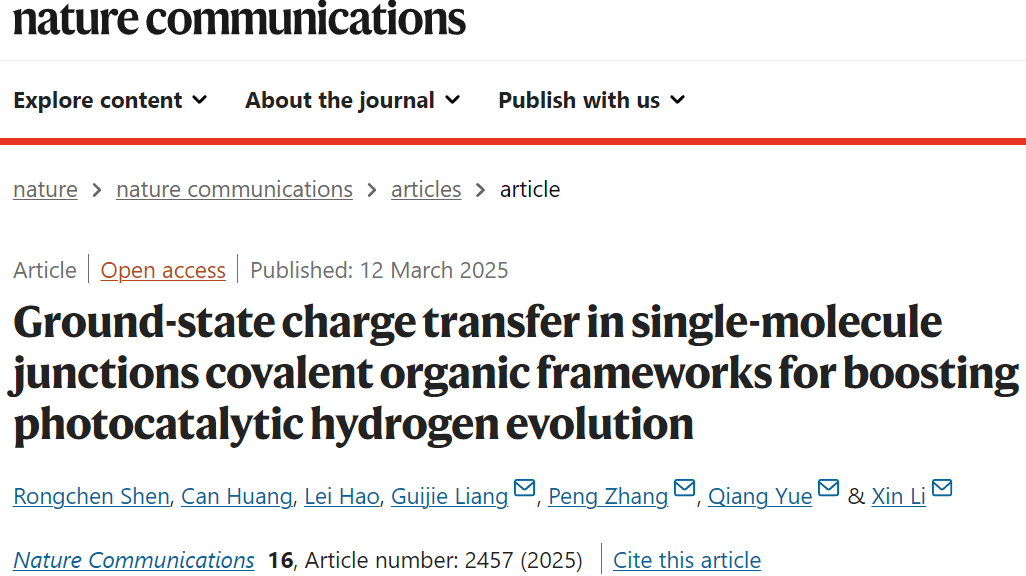Click the Xin Li author name
This screenshot has height=576, width=1026.
click(x=898, y=496)
